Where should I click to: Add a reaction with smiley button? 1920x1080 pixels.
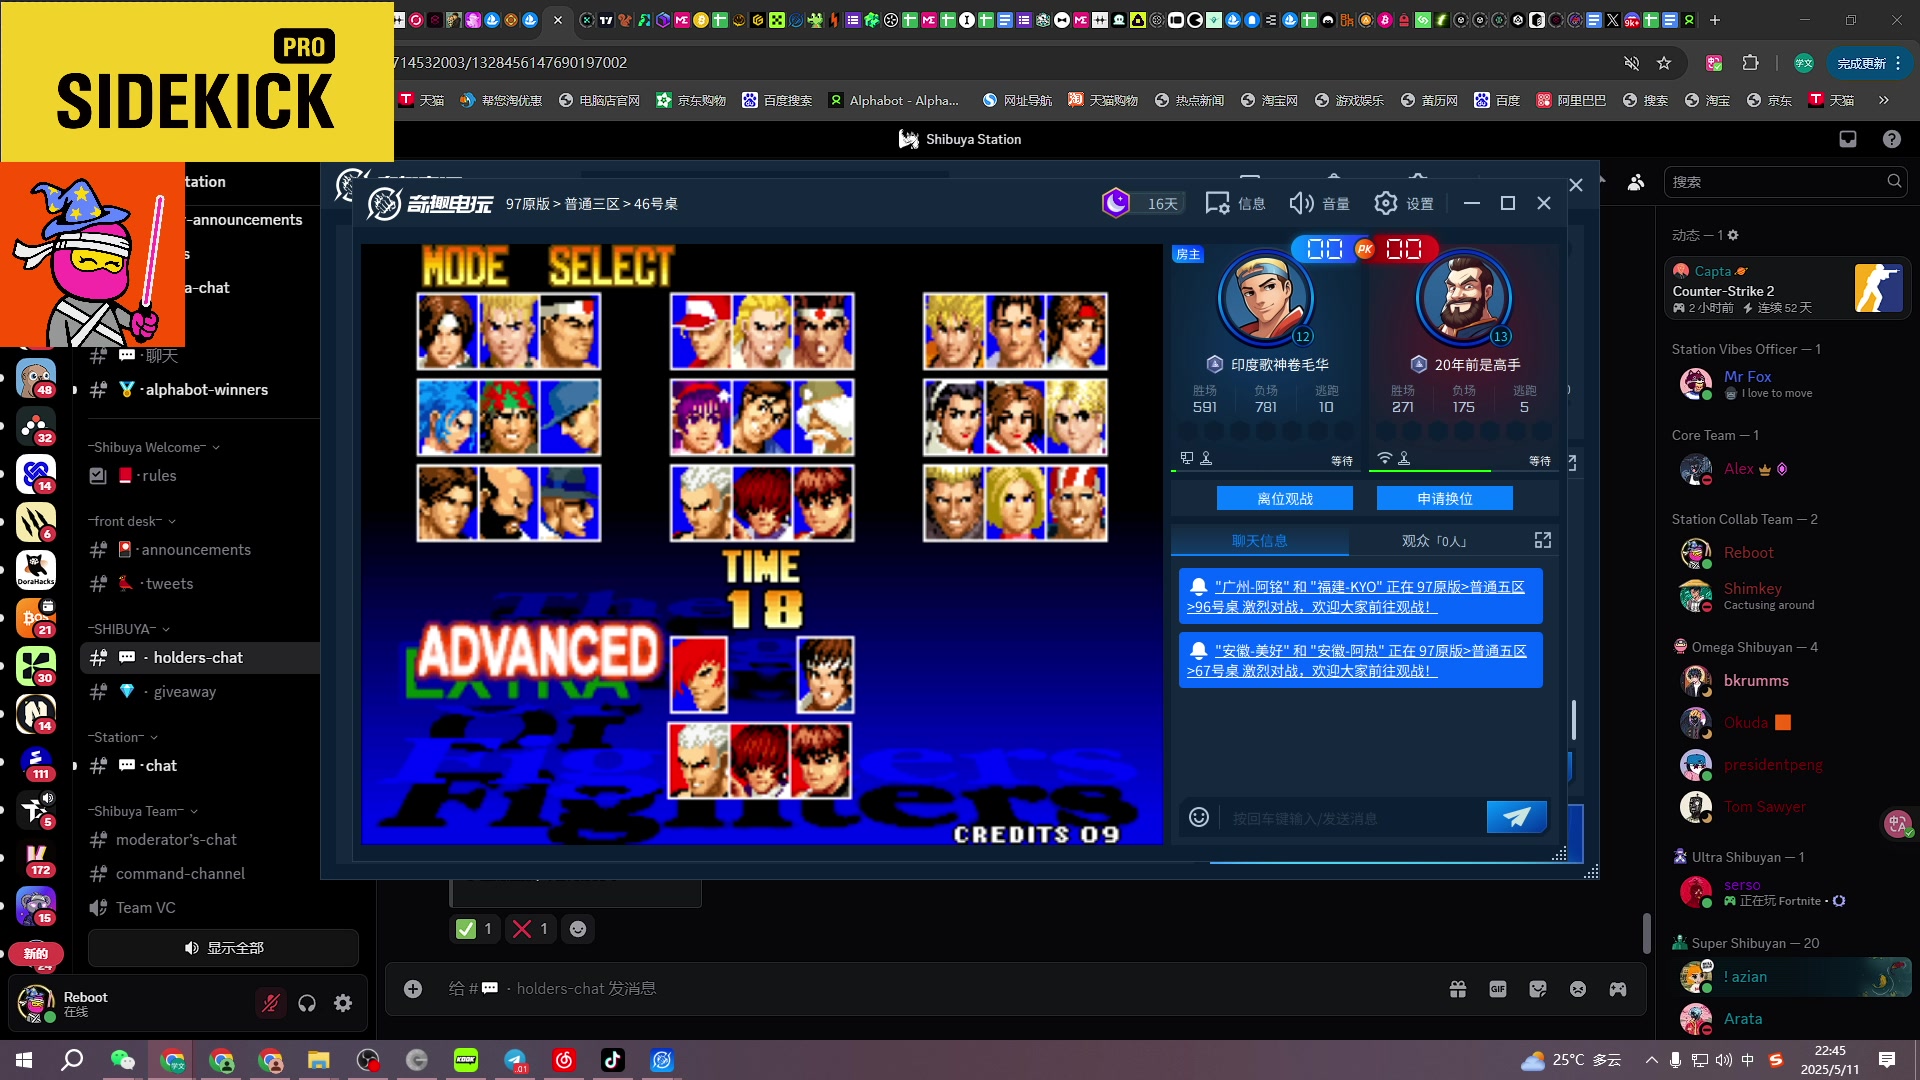578,929
